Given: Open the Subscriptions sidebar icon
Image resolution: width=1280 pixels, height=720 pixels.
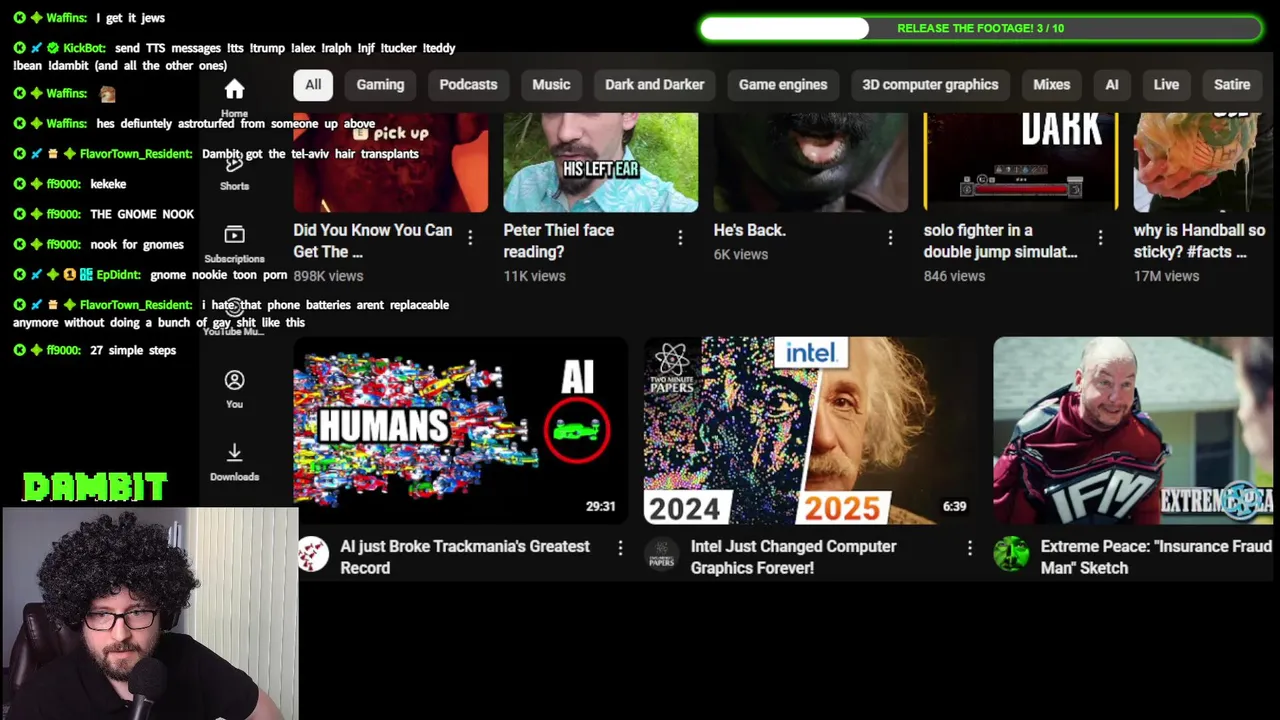Looking at the screenshot, I should point(234,235).
